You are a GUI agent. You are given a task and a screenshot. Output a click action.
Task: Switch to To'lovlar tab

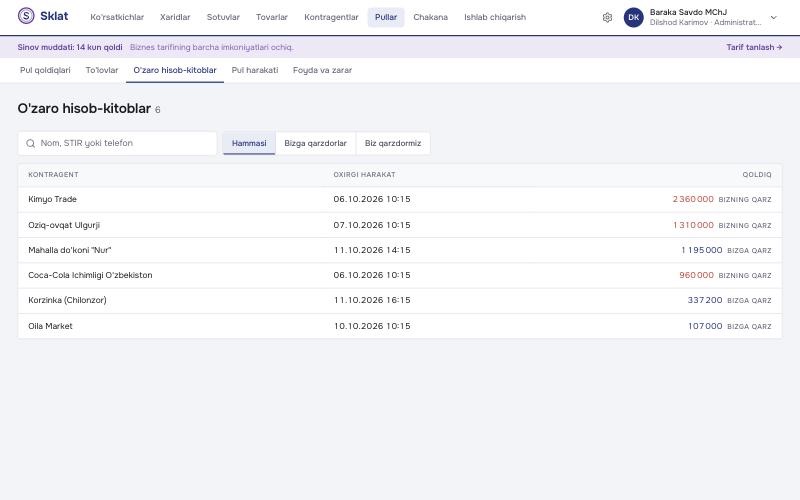click(x=102, y=70)
